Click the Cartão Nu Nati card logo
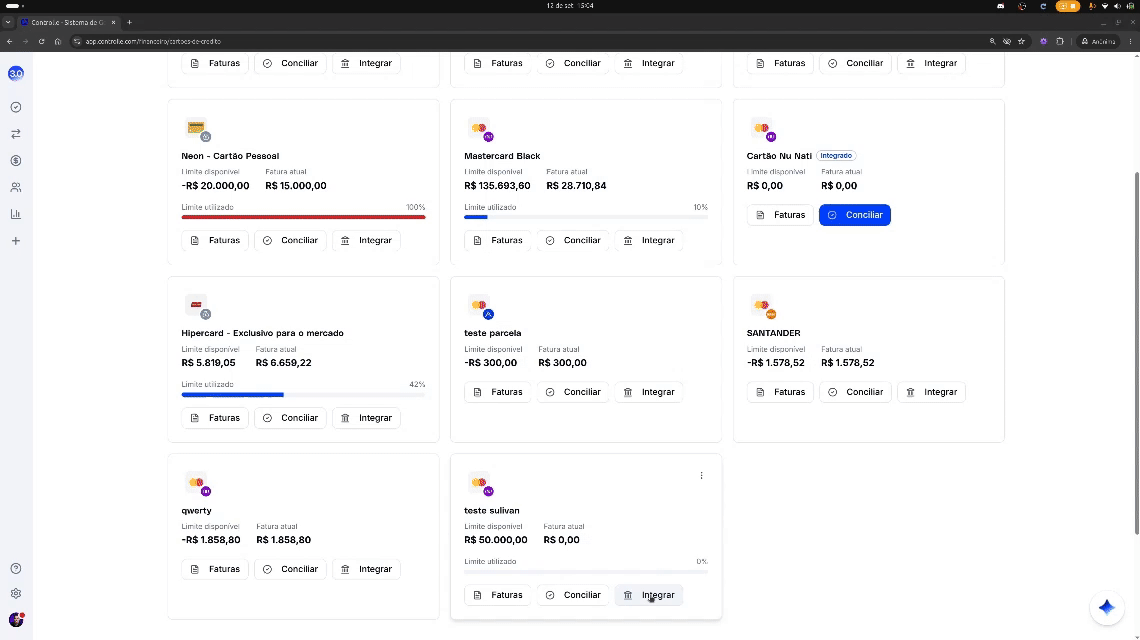This screenshot has height=640, width=1140. pyautogui.click(x=763, y=129)
